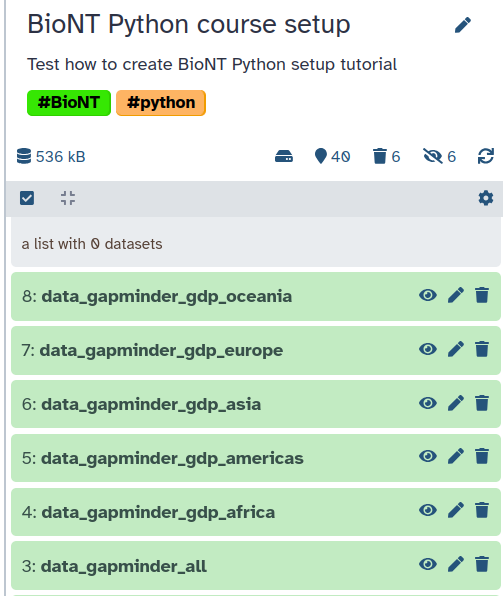Collapse all expanded datasets
Viewport: 503px width, 596px height.
pyautogui.click(x=68, y=198)
